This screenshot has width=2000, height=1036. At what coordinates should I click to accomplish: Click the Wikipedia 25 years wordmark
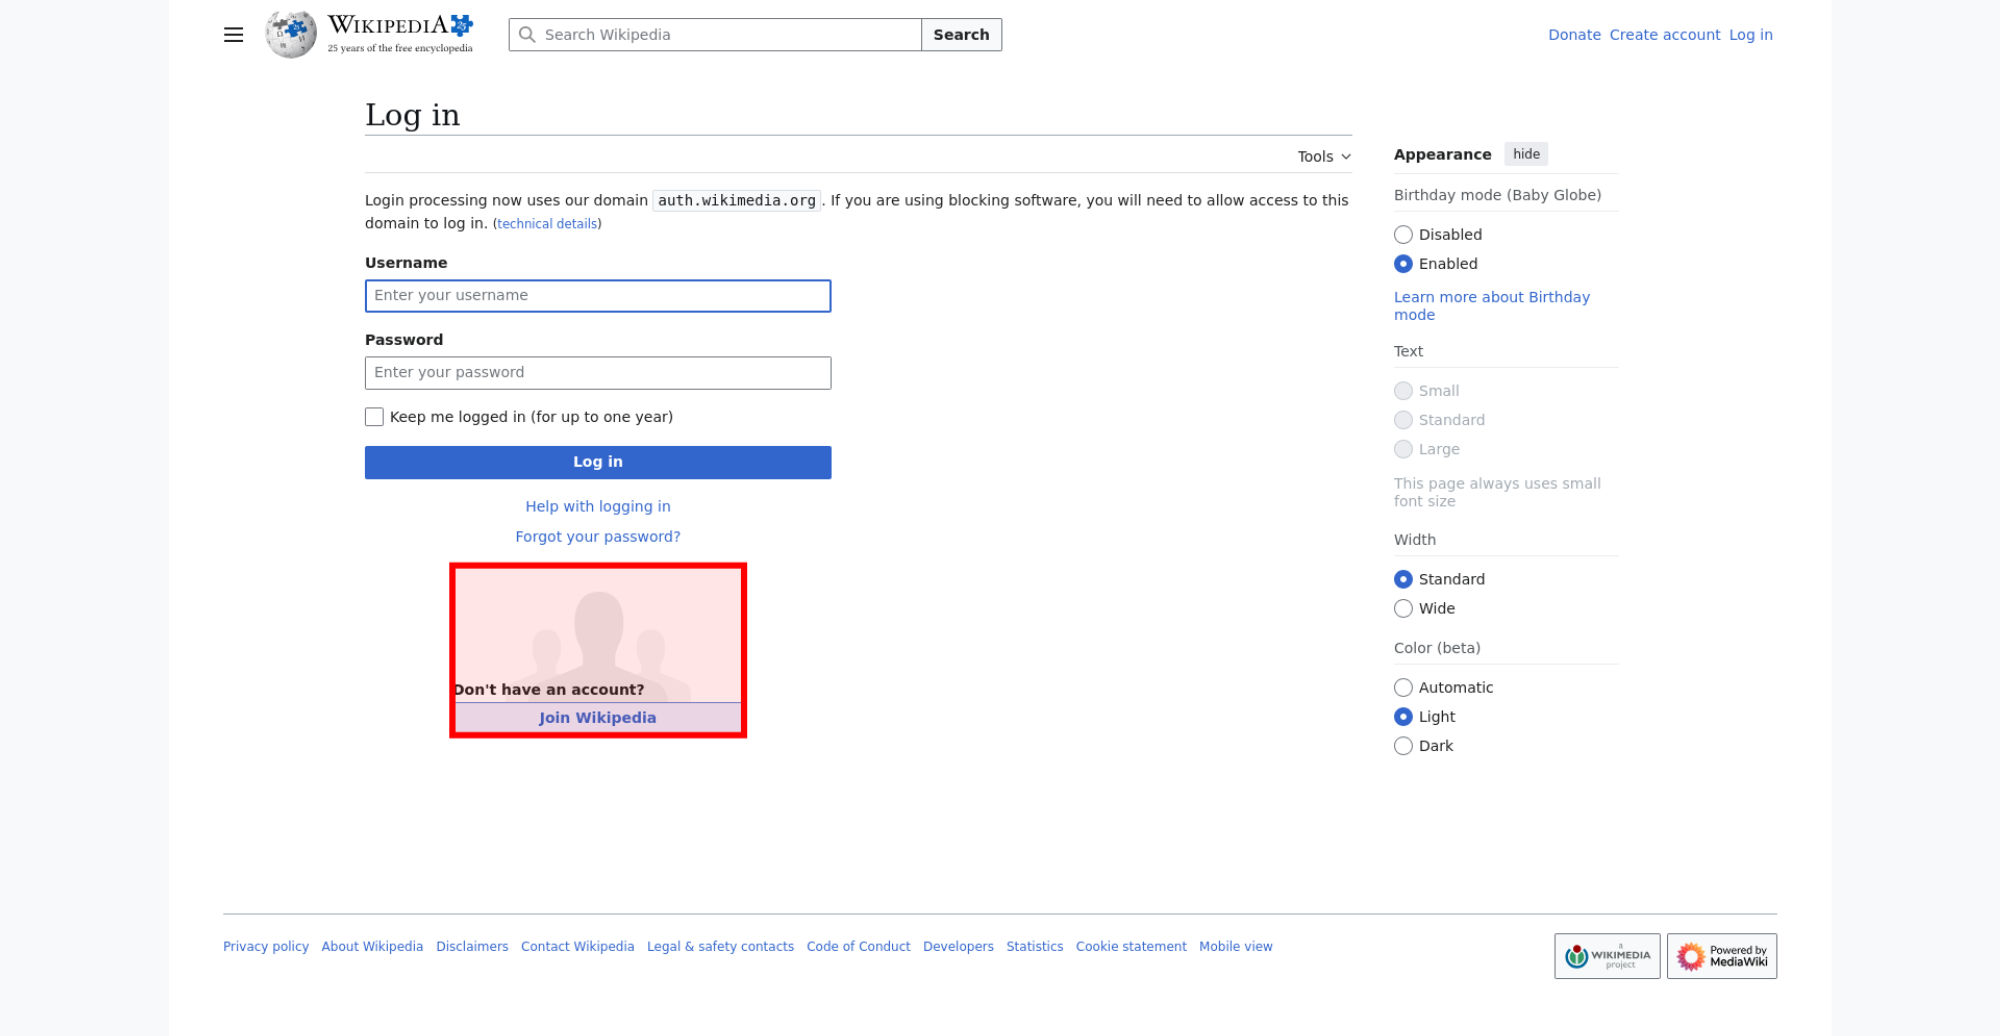400,34
